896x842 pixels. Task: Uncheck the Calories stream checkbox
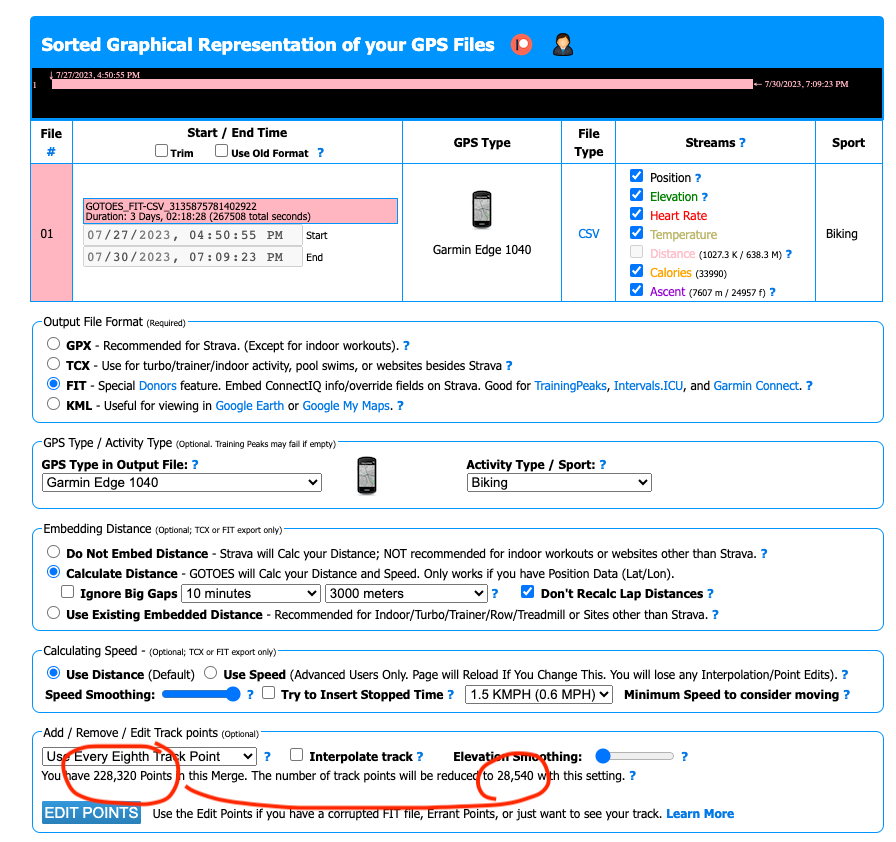(637, 271)
